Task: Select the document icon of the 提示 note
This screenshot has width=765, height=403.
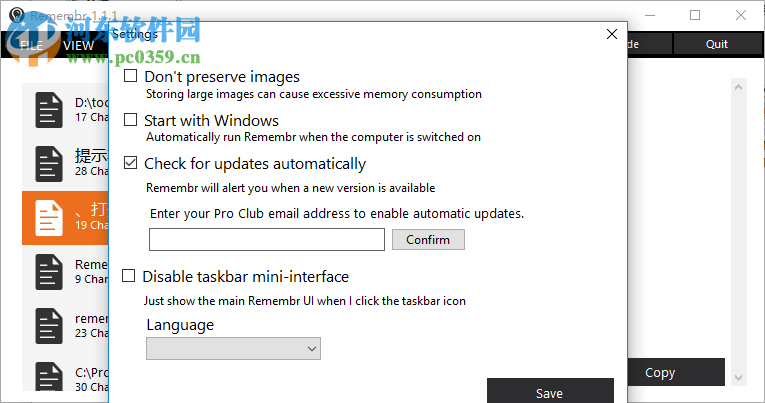Action: pyautogui.click(x=49, y=163)
